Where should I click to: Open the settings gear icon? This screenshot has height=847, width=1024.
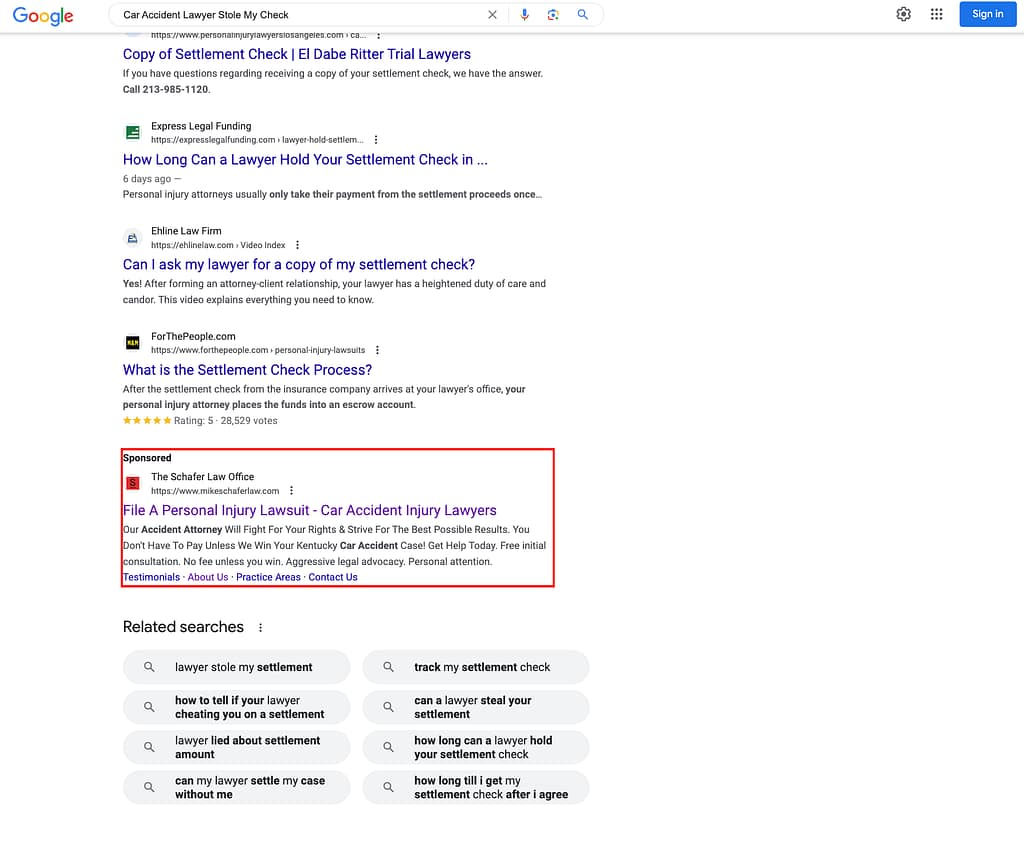[903, 14]
